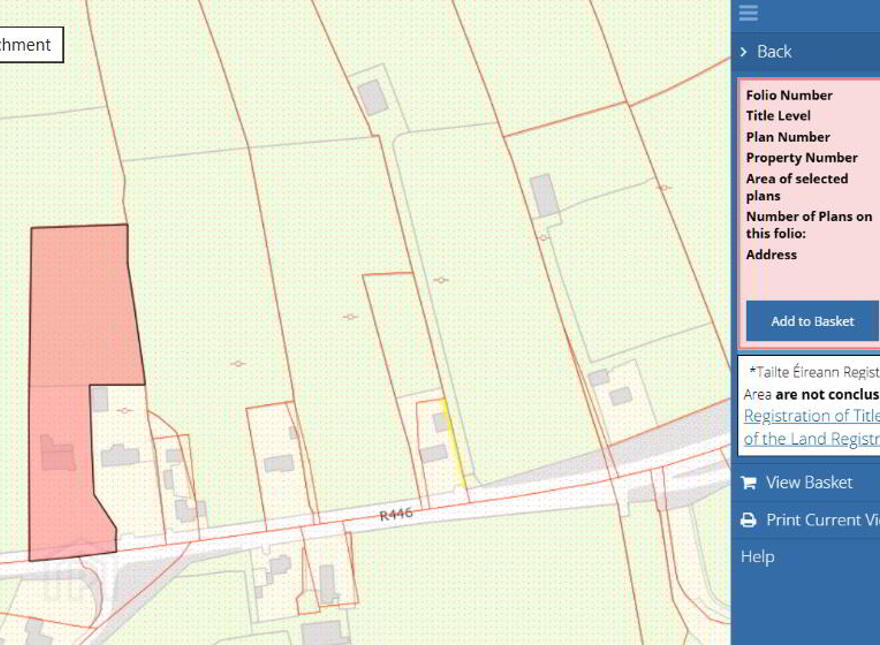The height and width of the screenshot is (645, 880).
Task: Click the Plan Number label
Action: pyautogui.click(x=787, y=137)
